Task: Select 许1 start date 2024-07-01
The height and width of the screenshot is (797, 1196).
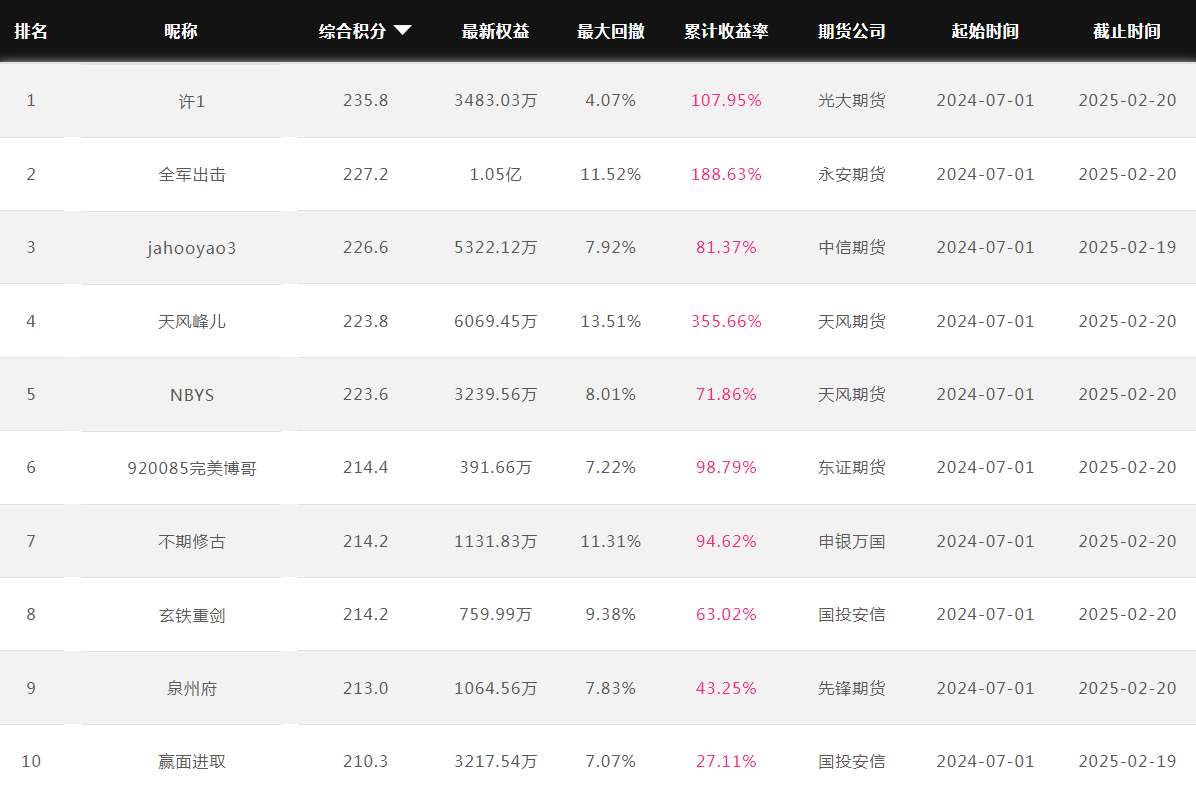Action: point(985,101)
